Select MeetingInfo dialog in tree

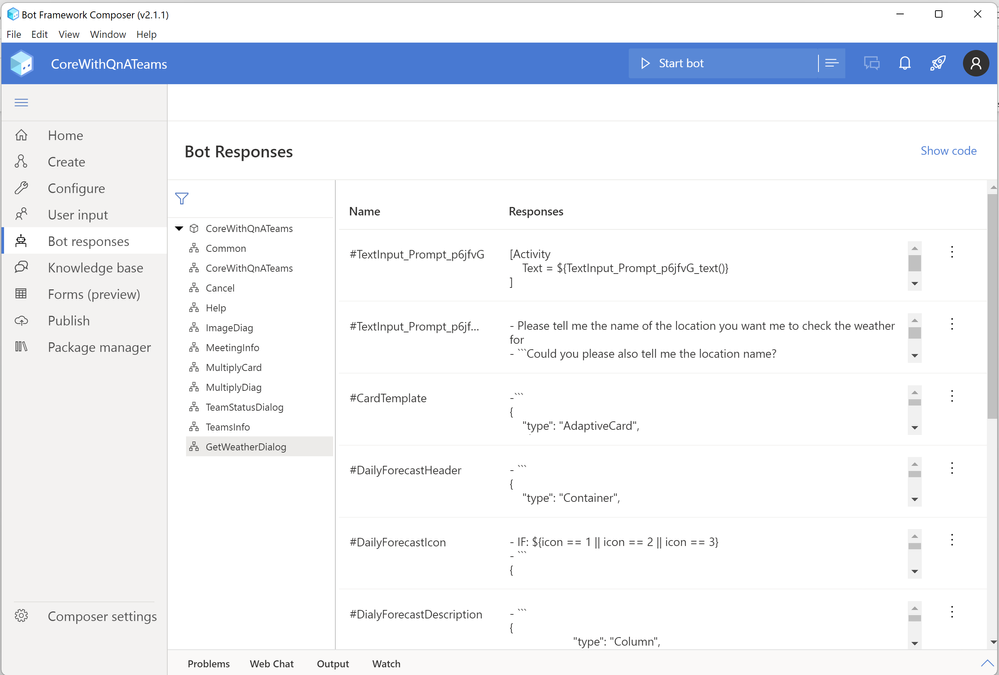pyautogui.click(x=232, y=348)
